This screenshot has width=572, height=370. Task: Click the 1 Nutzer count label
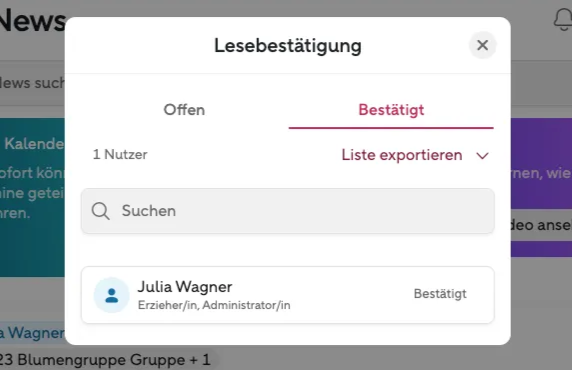[120, 154]
